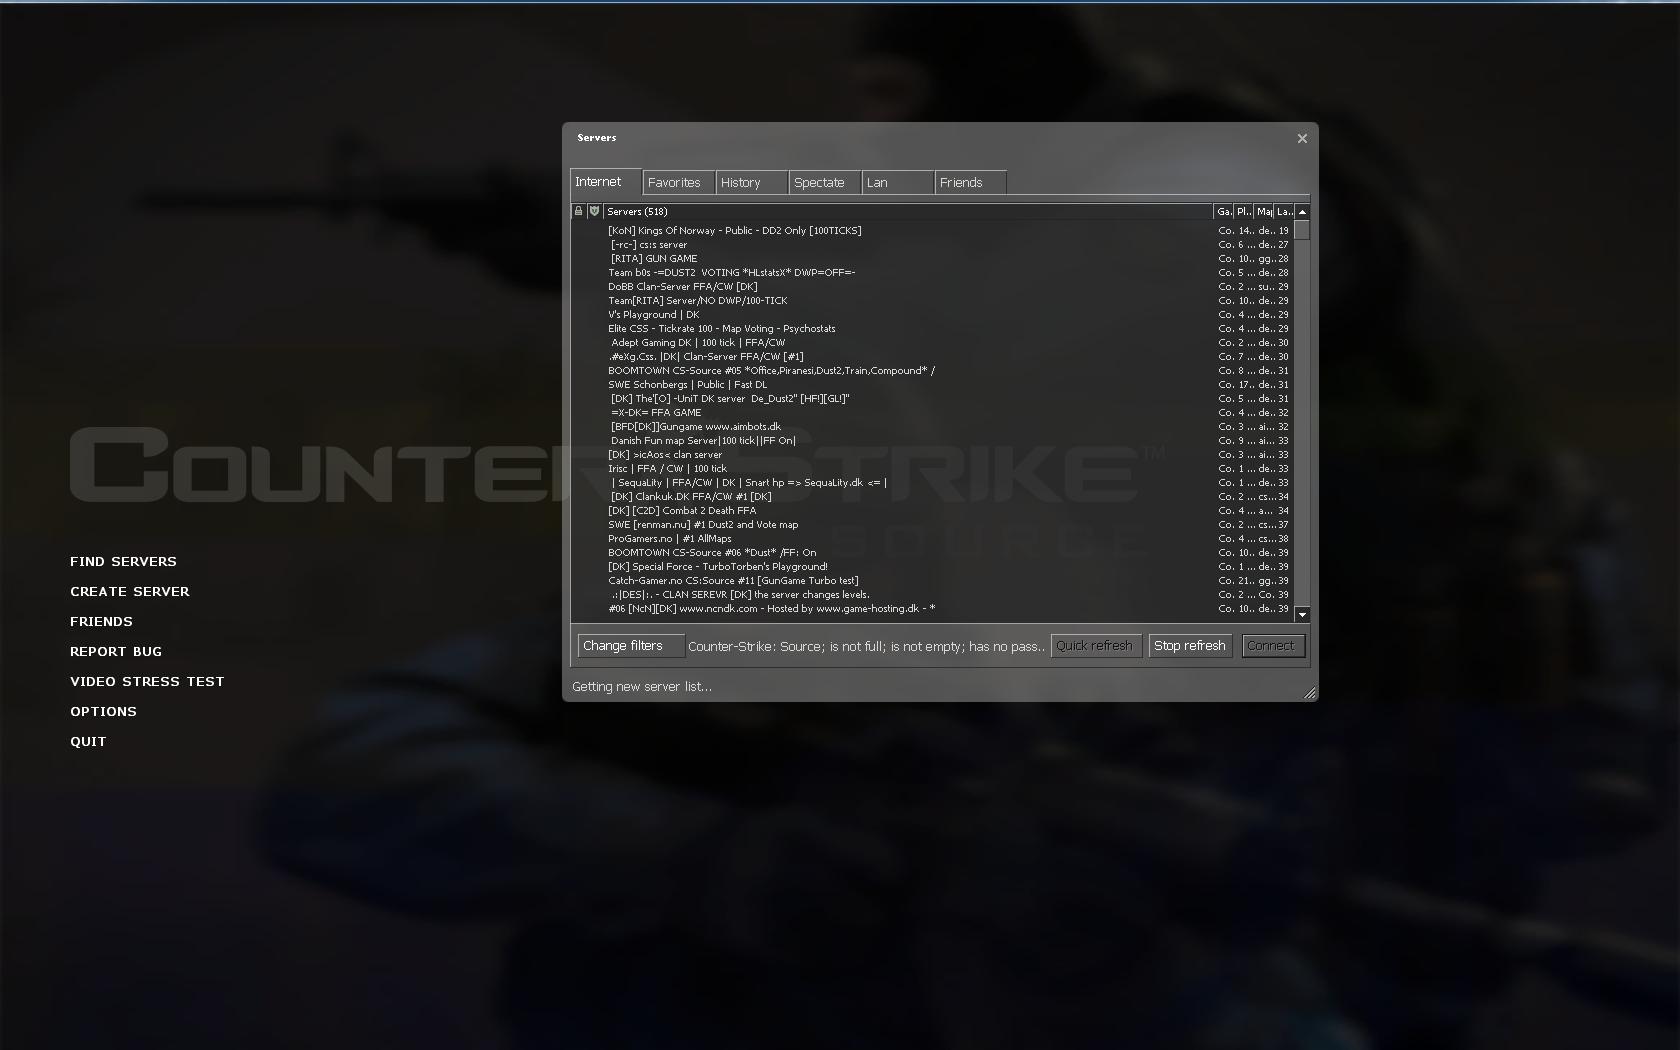The height and width of the screenshot is (1050, 1680).
Task: Click the Connect button
Action: tap(1273, 646)
